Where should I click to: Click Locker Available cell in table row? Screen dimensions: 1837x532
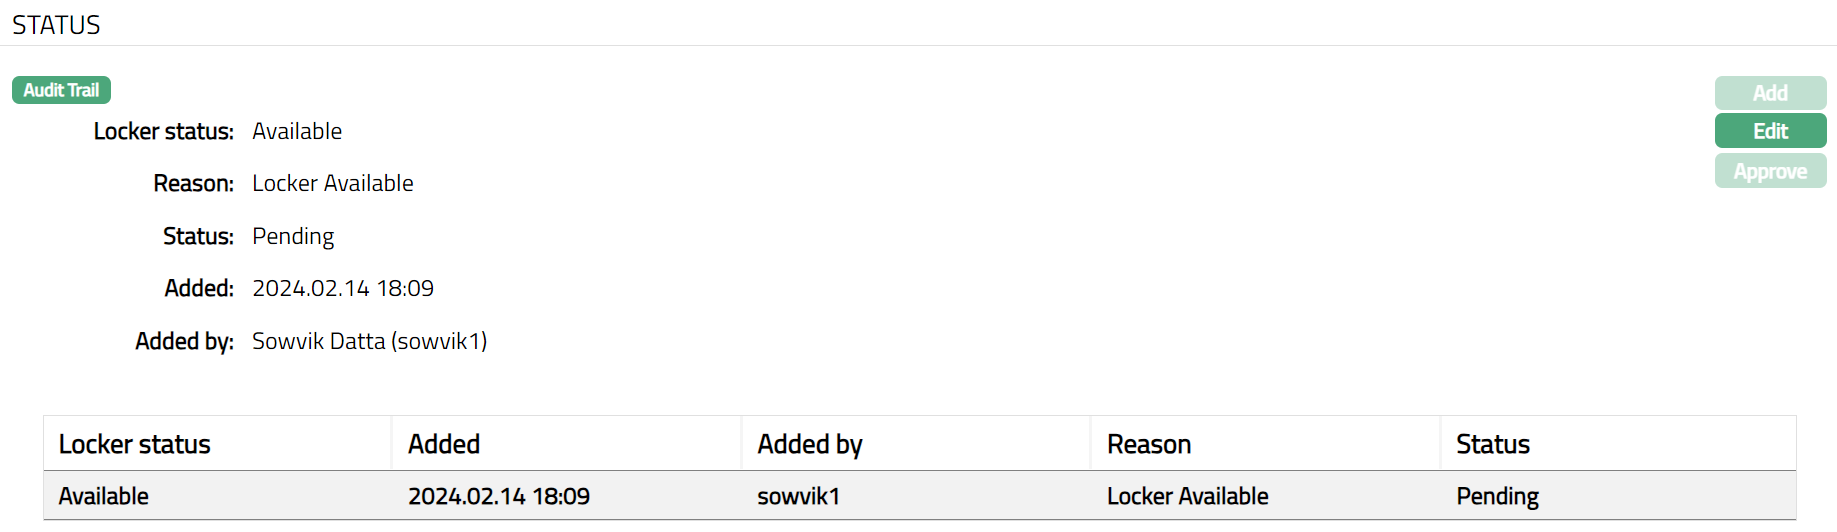click(1187, 496)
